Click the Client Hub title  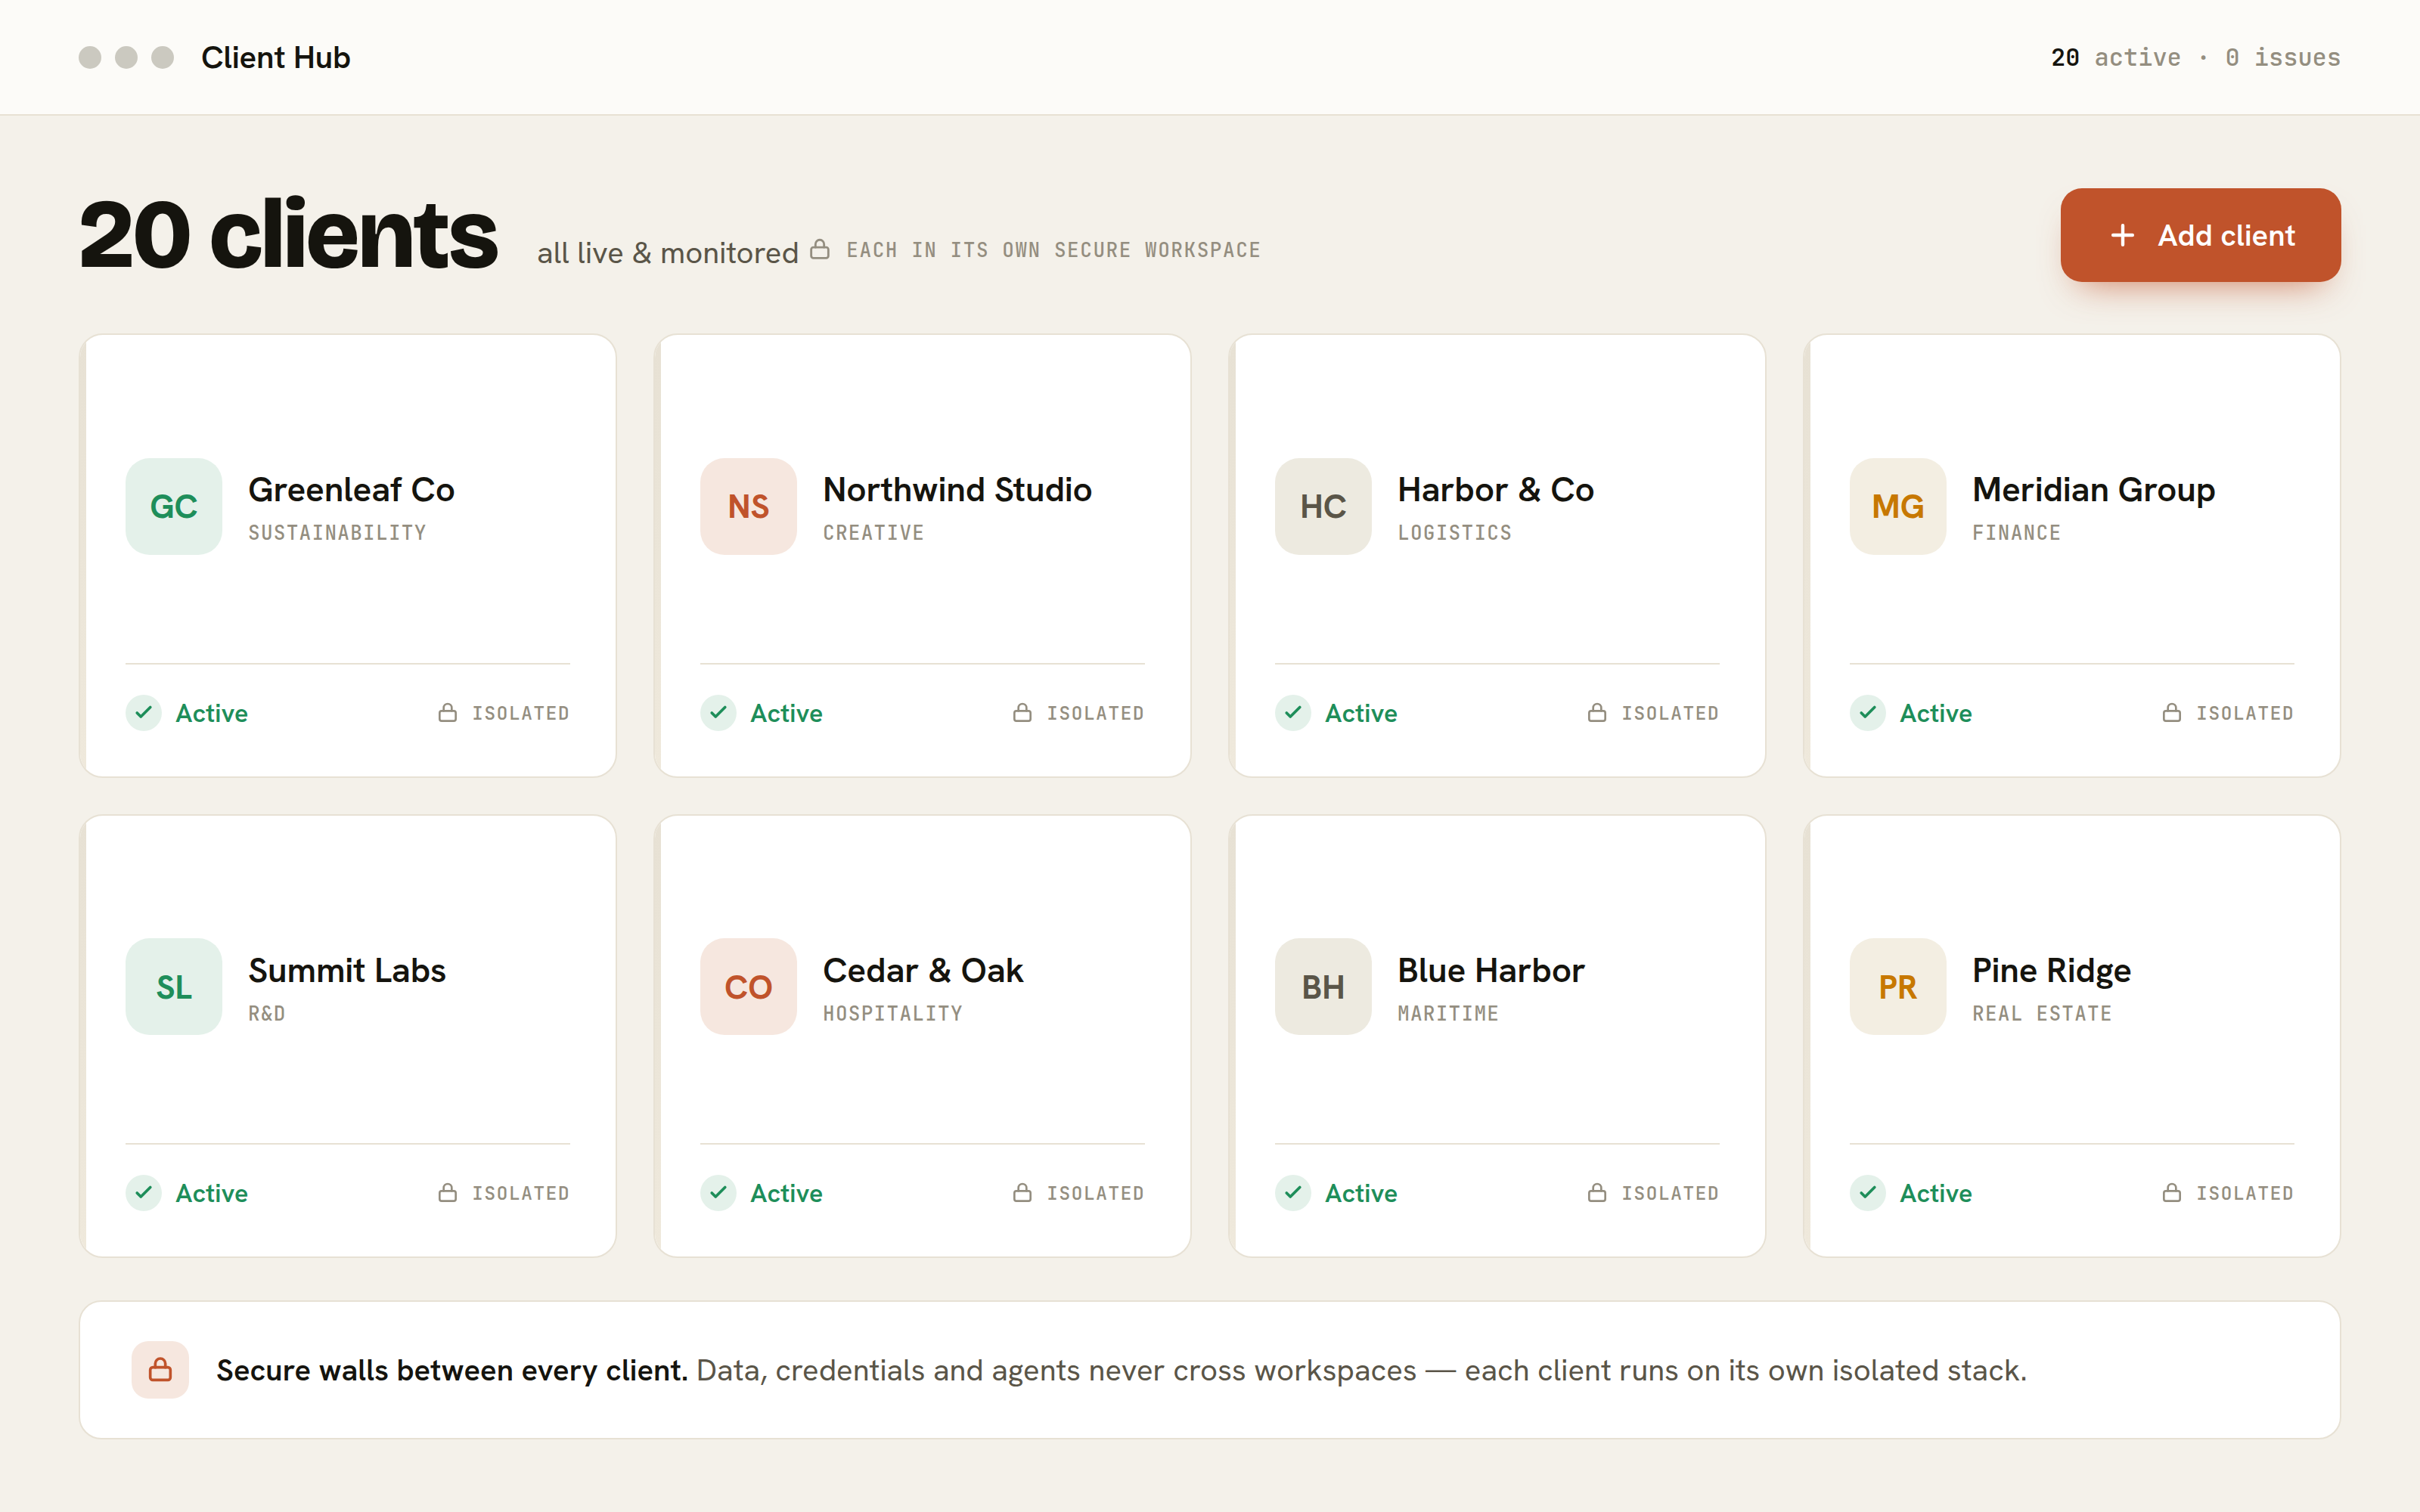tap(275, 57)
